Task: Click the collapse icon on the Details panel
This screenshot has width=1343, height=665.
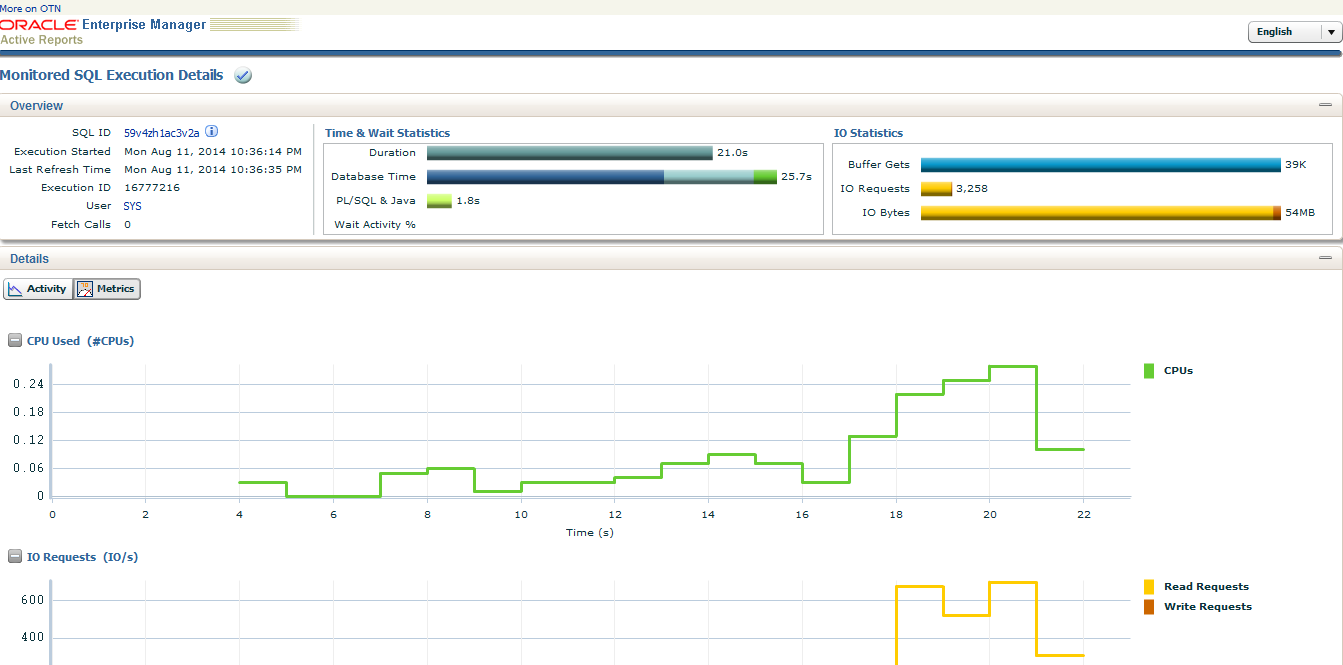Action: tap(1327, 257)
